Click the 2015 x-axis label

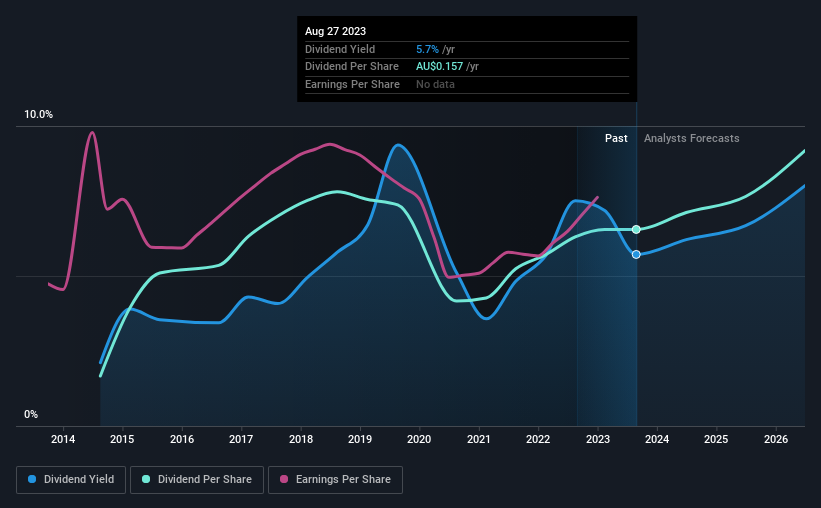pyautogui.click(x=122, y=439)
